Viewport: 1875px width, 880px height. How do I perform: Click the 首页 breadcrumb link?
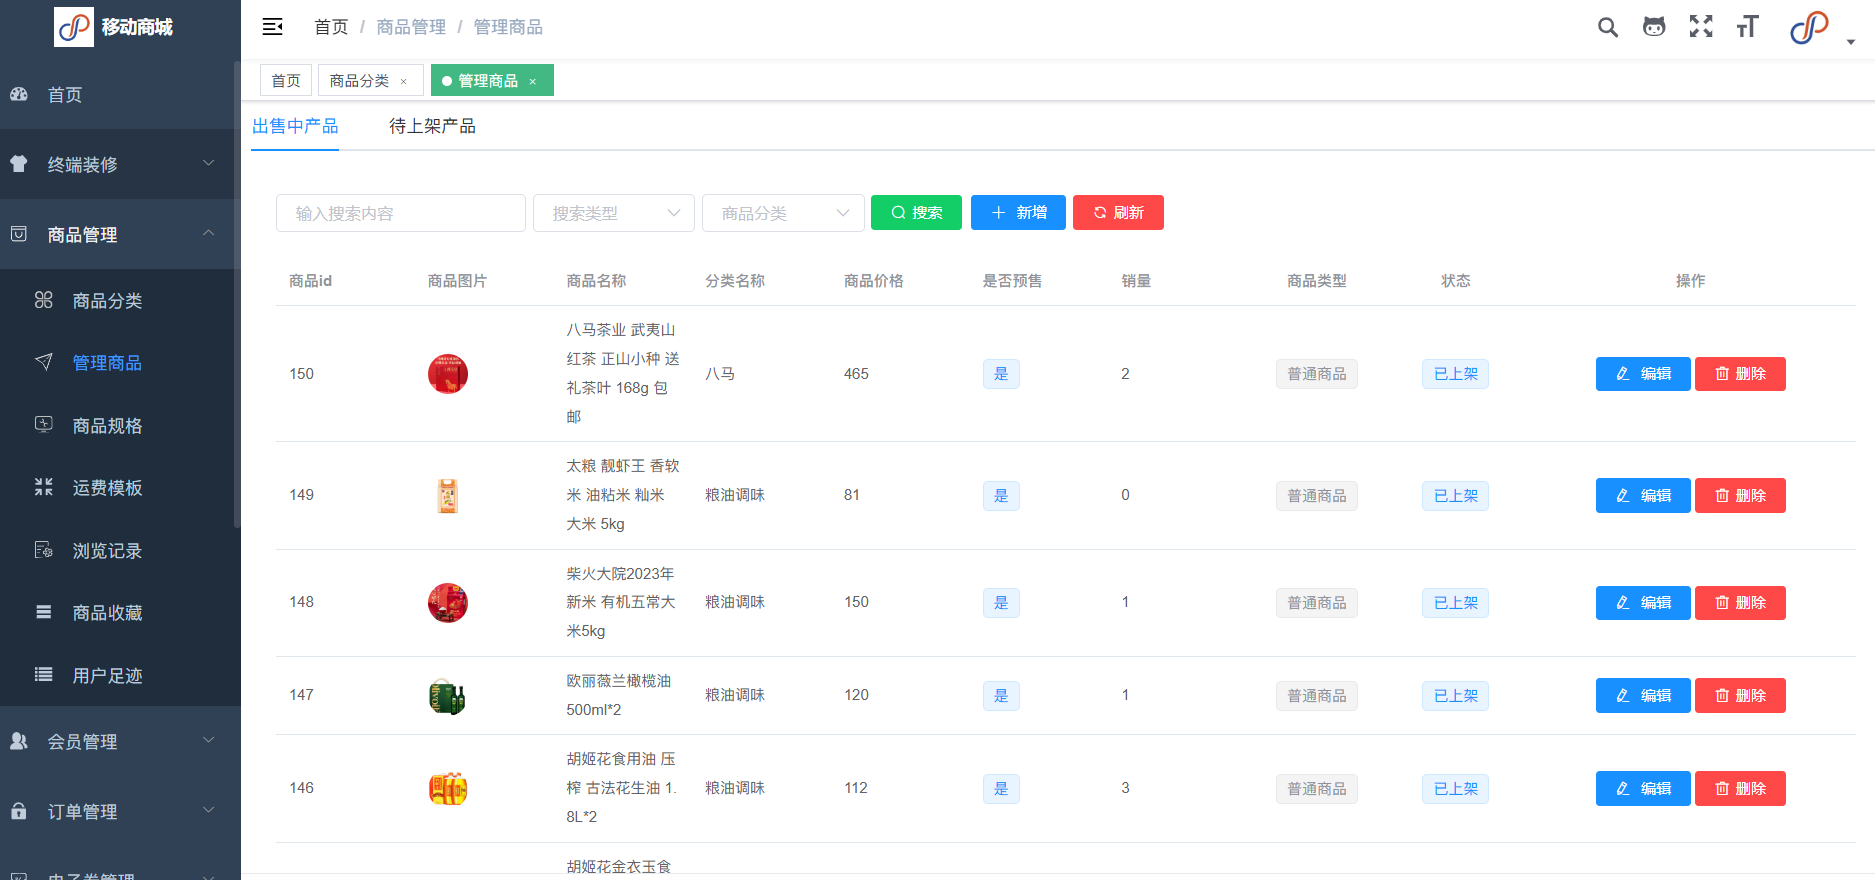(331, 27)
